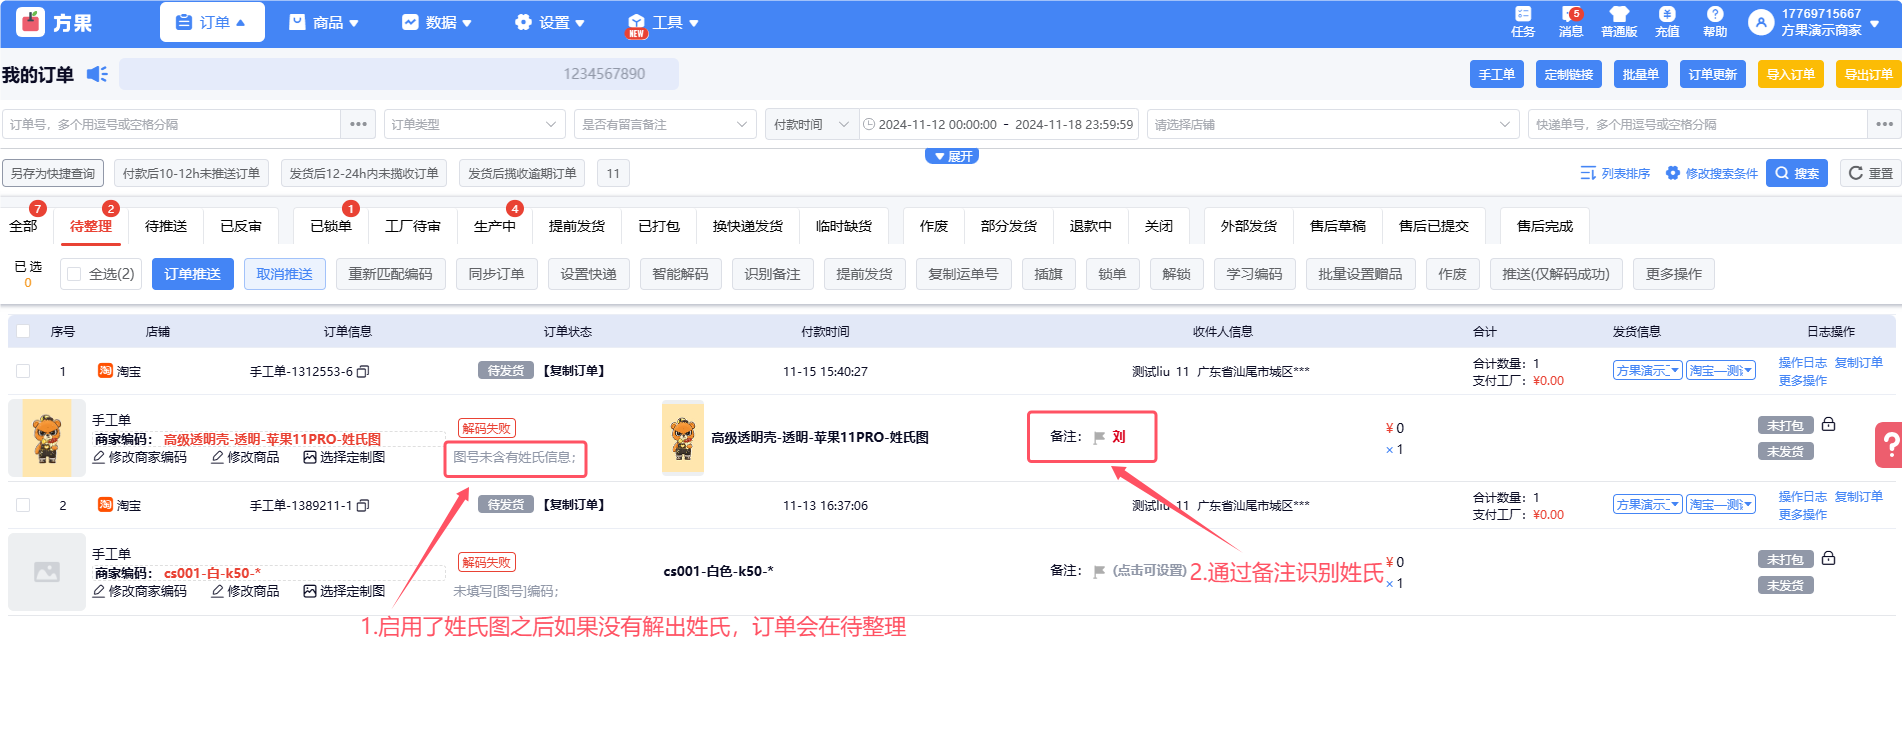Copy order number 手工单-1312553-6
1902x736 pixels.
coord(363,371)
